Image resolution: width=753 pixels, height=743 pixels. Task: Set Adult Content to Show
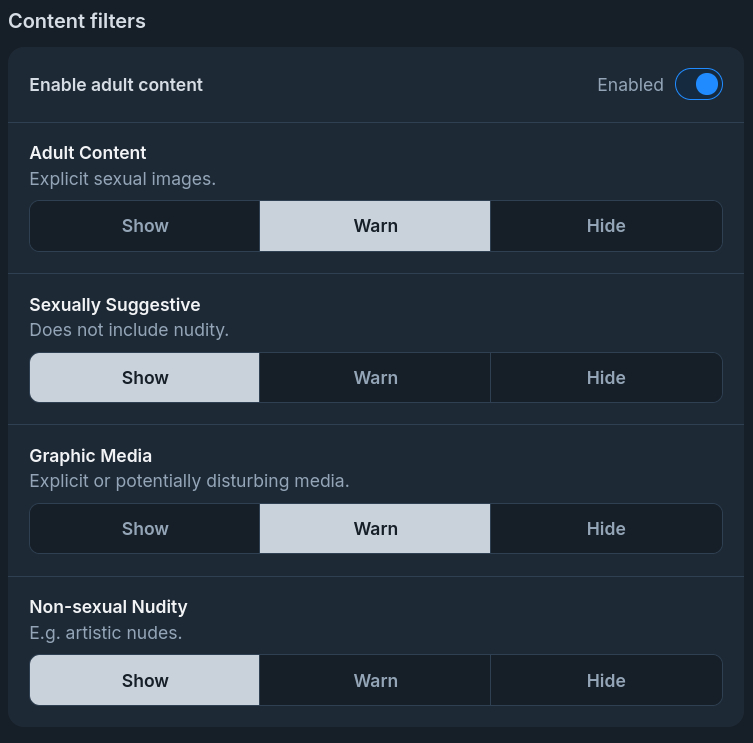pos(145,226)
